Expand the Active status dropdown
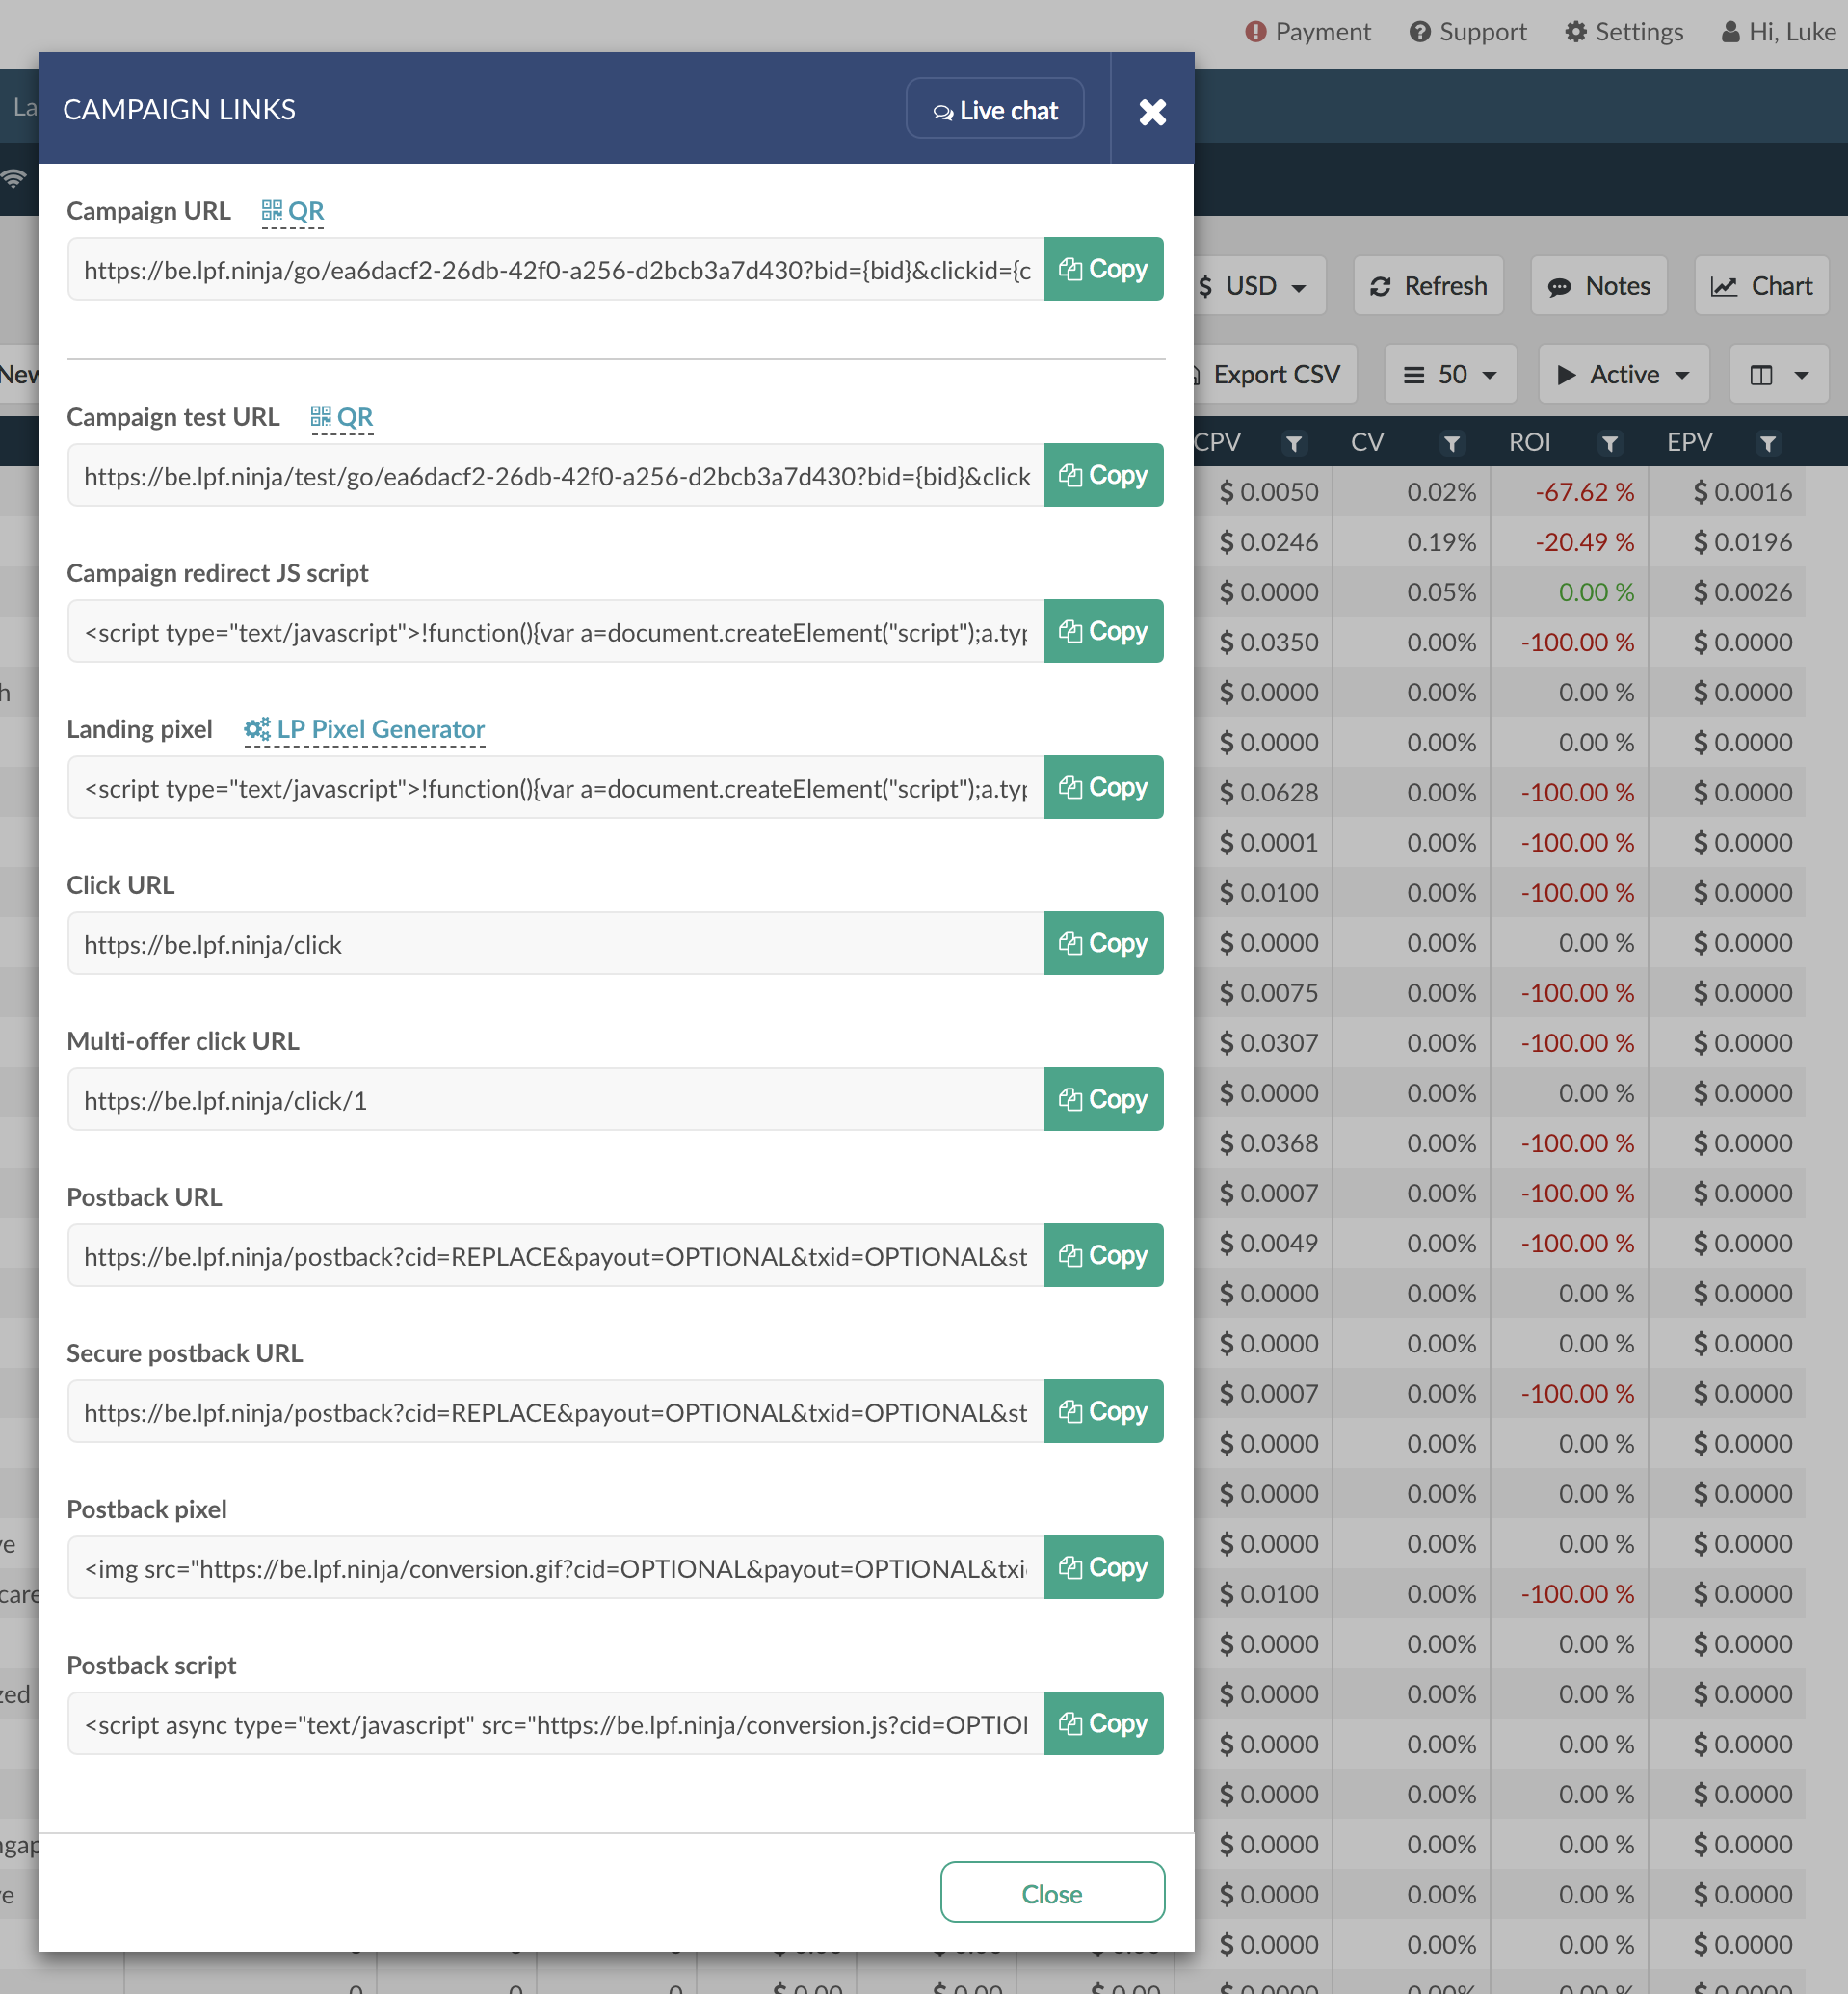This screenshot has height=1994, width=1848. [x=1623, y=375]
